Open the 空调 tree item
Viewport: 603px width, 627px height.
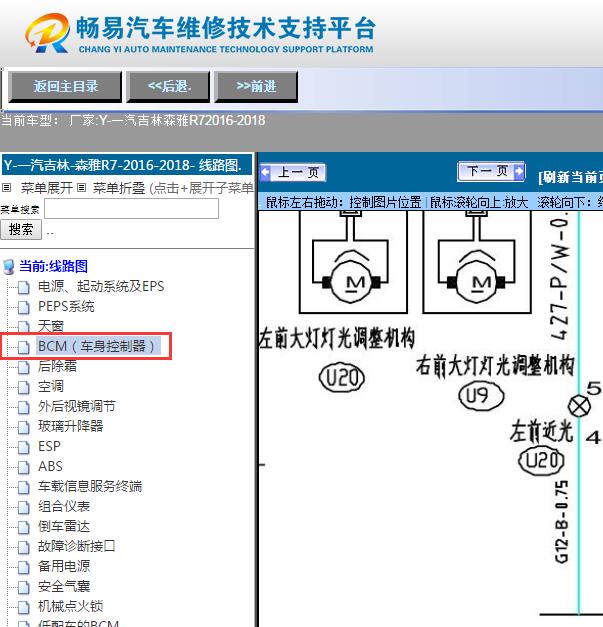click(51, 386)
